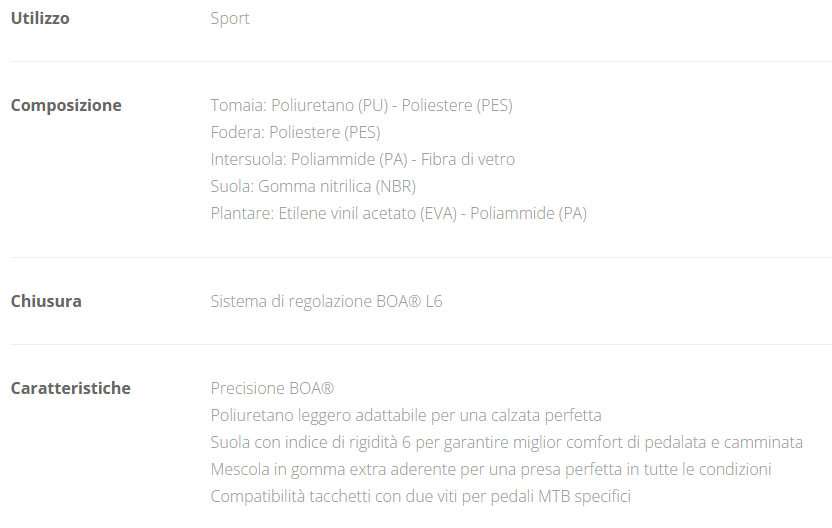The image size is (832, 528).
Task: Click the Intersuola Poliammide Fibra di vetro line
Action: pyautogui.click(x=362, y=159)
